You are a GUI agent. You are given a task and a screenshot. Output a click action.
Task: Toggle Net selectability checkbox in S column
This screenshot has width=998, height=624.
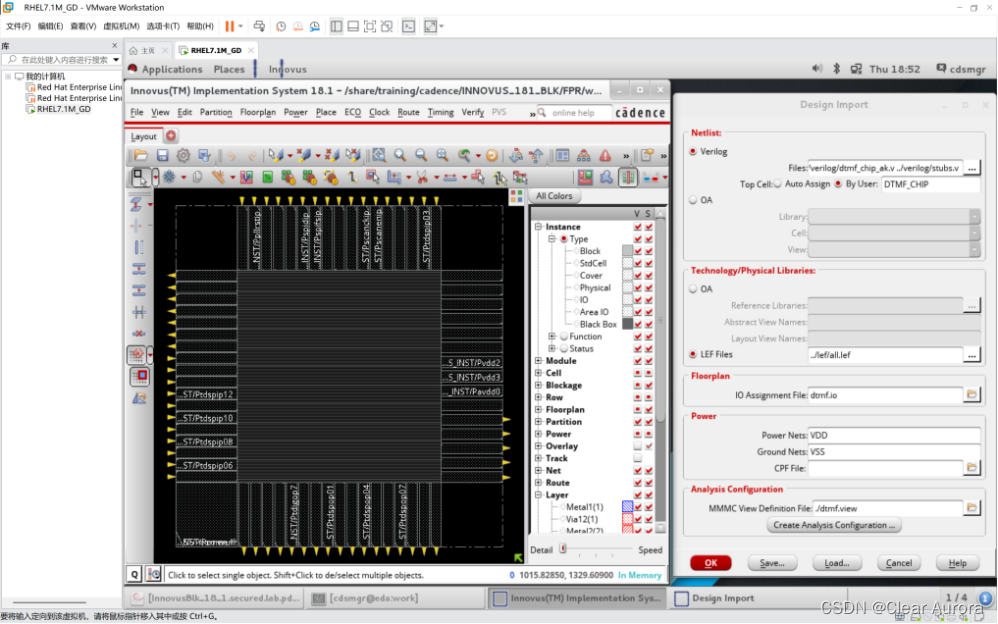coord(649,471)
